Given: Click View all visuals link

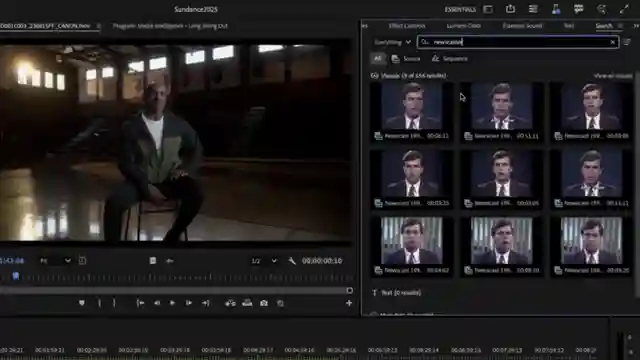Looking at the screenshot, I should (613, 76).
